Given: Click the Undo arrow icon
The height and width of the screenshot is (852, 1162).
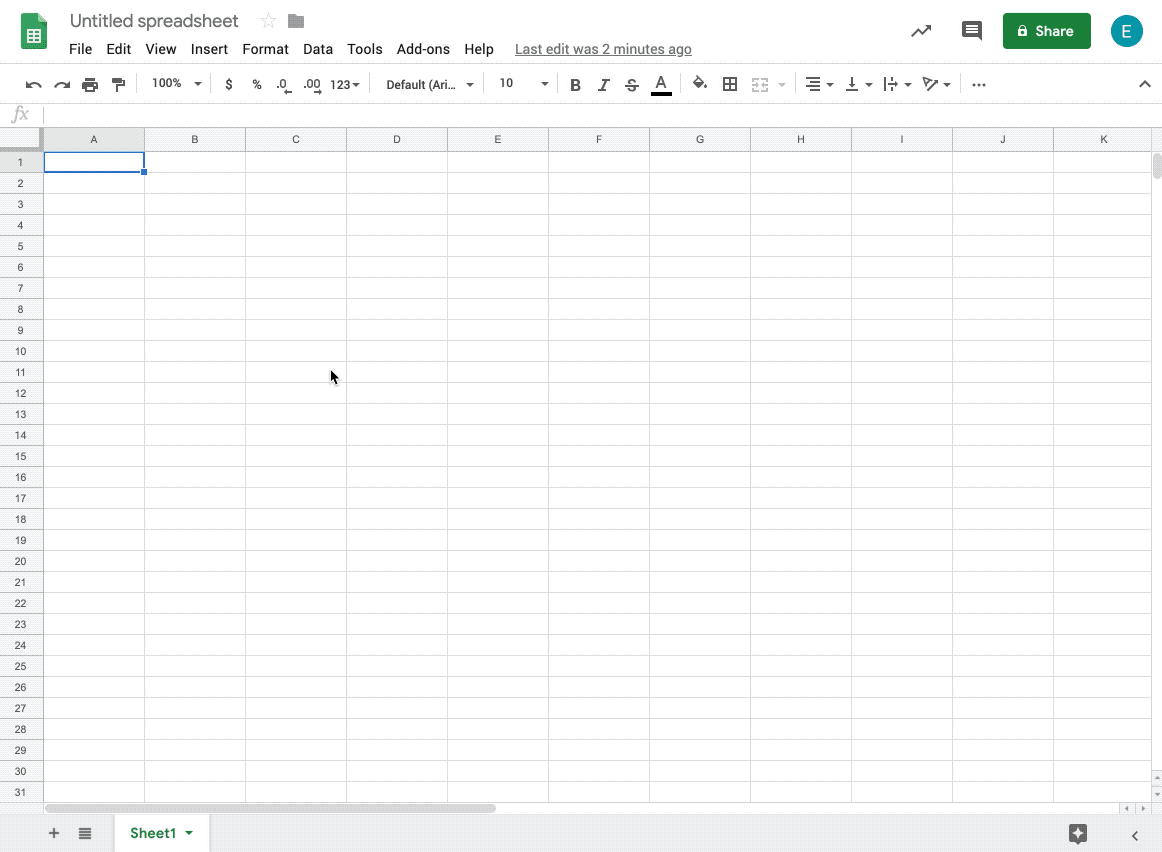Looking at the screenshot, I should pyautogui.click(x=33, y=85).
